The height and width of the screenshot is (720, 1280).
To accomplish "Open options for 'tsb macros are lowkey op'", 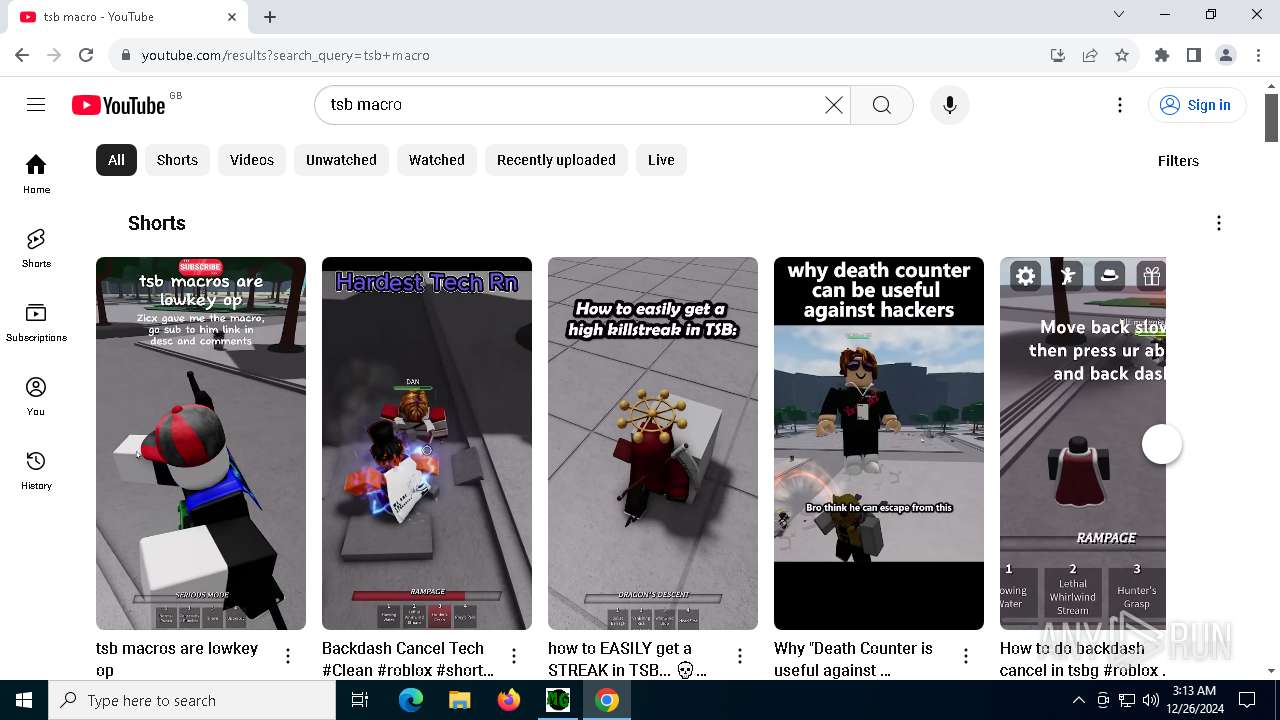I will pyautogui.click(x=288, y=656).
